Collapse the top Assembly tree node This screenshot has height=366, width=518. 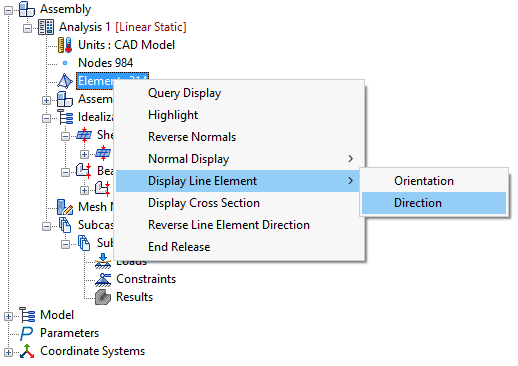pos(8,10)
